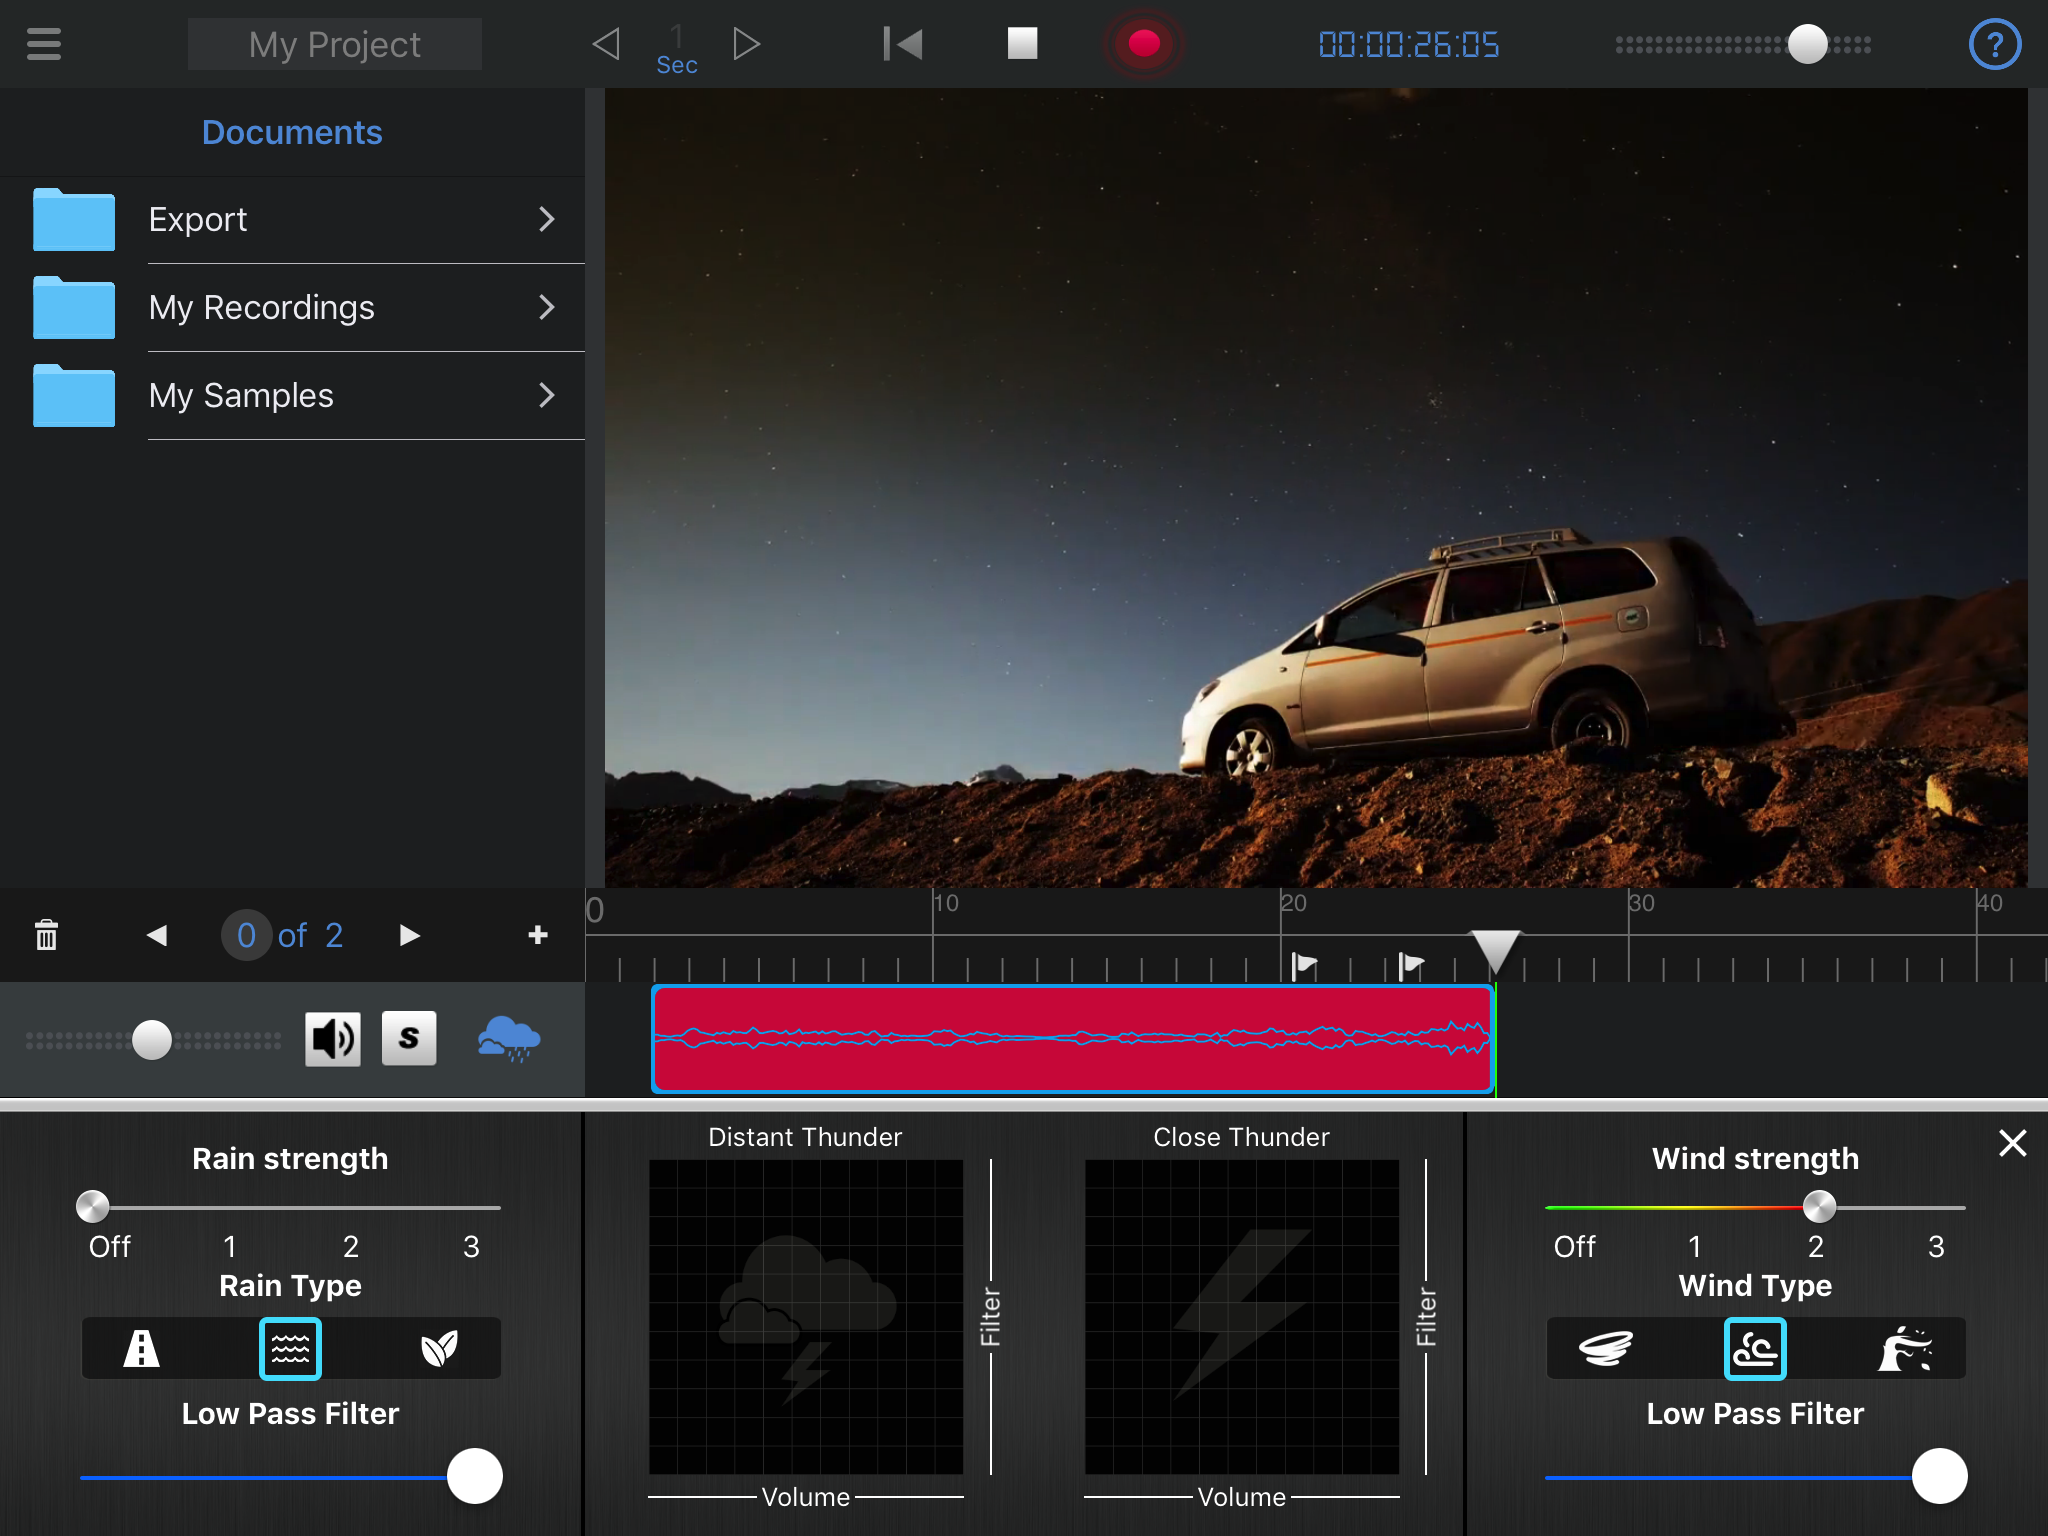Expand the My Samples folder
Image resolution: width=2048 pixels, height=1536 pixels.
[292, 396]
